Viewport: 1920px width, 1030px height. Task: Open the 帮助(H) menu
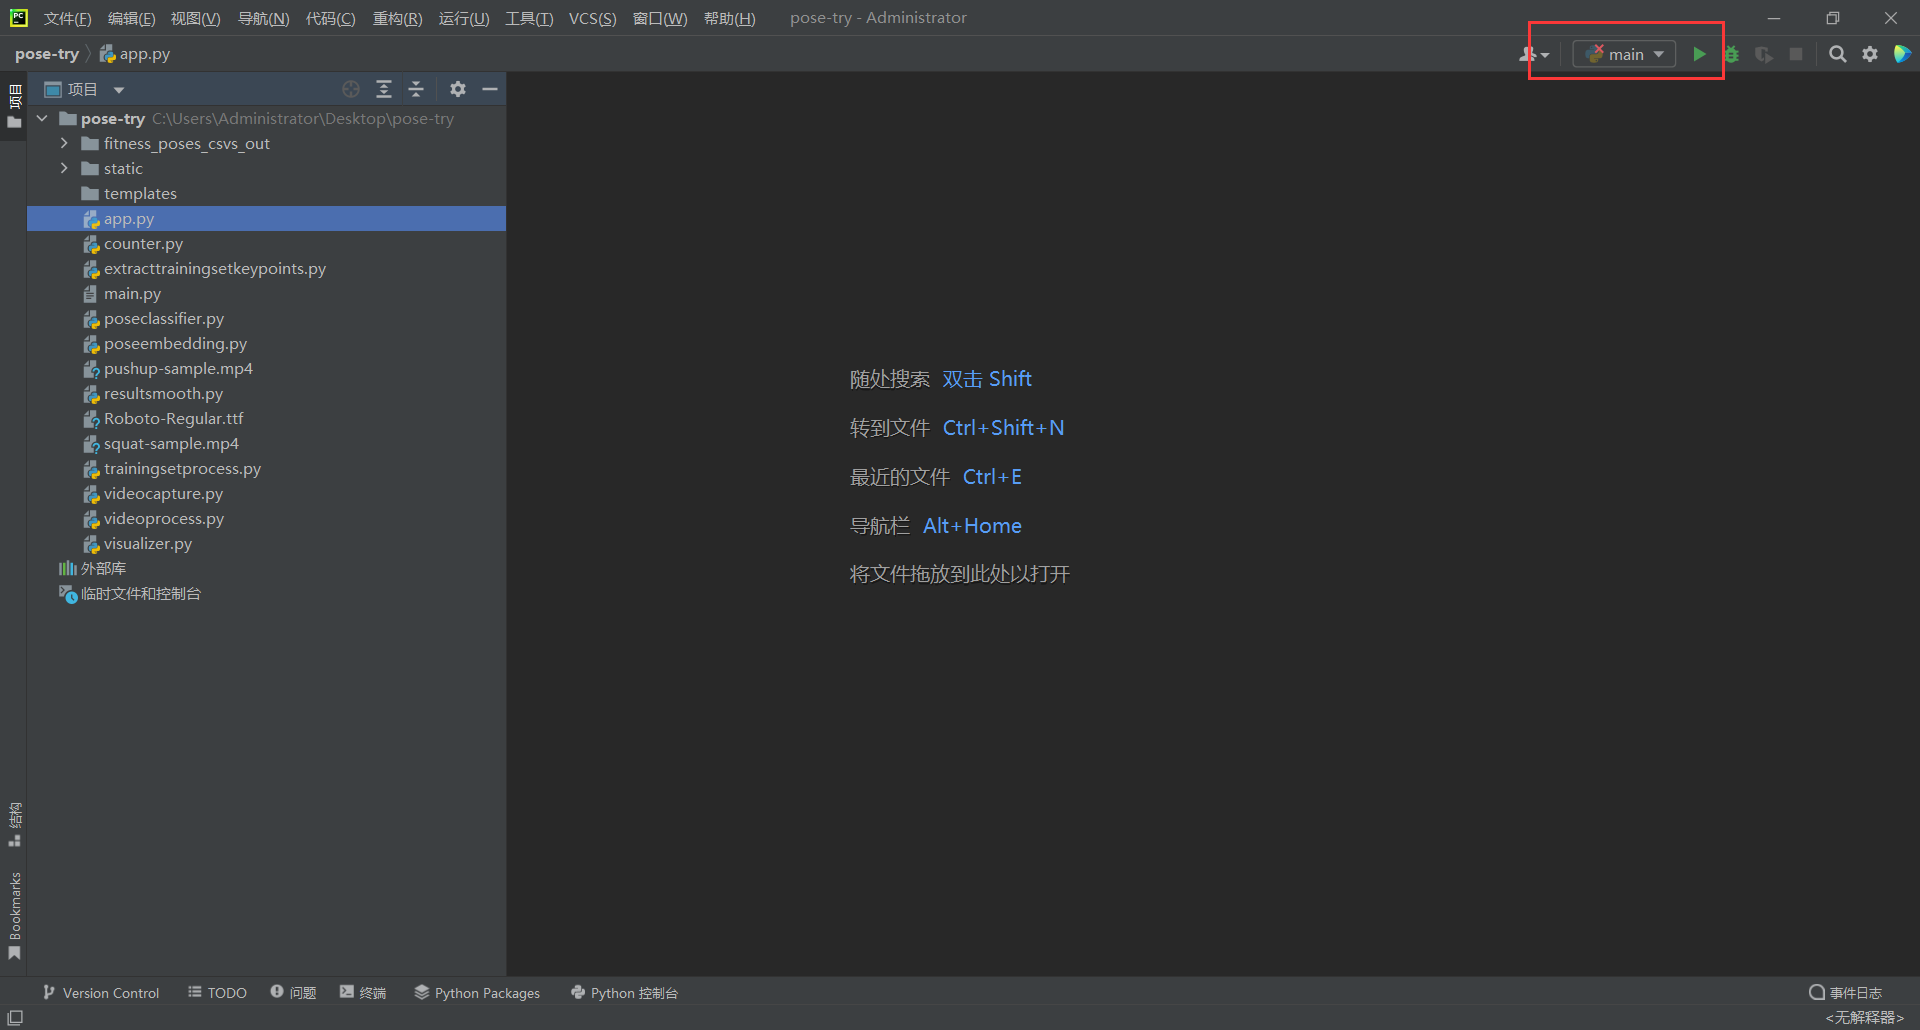(729, 18)
